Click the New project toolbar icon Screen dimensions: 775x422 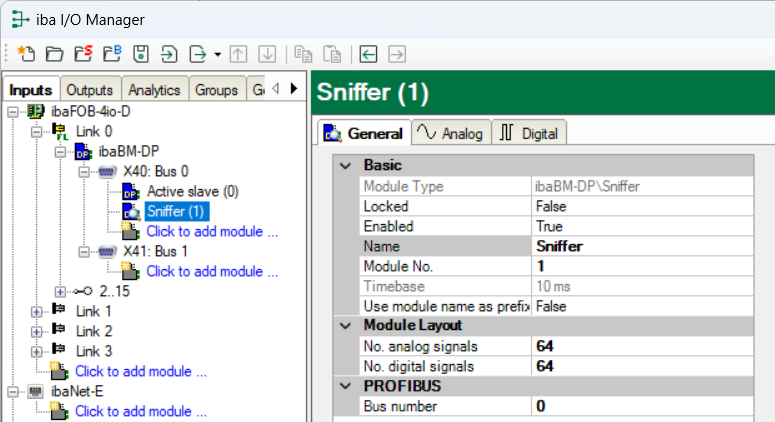(26, 53)
